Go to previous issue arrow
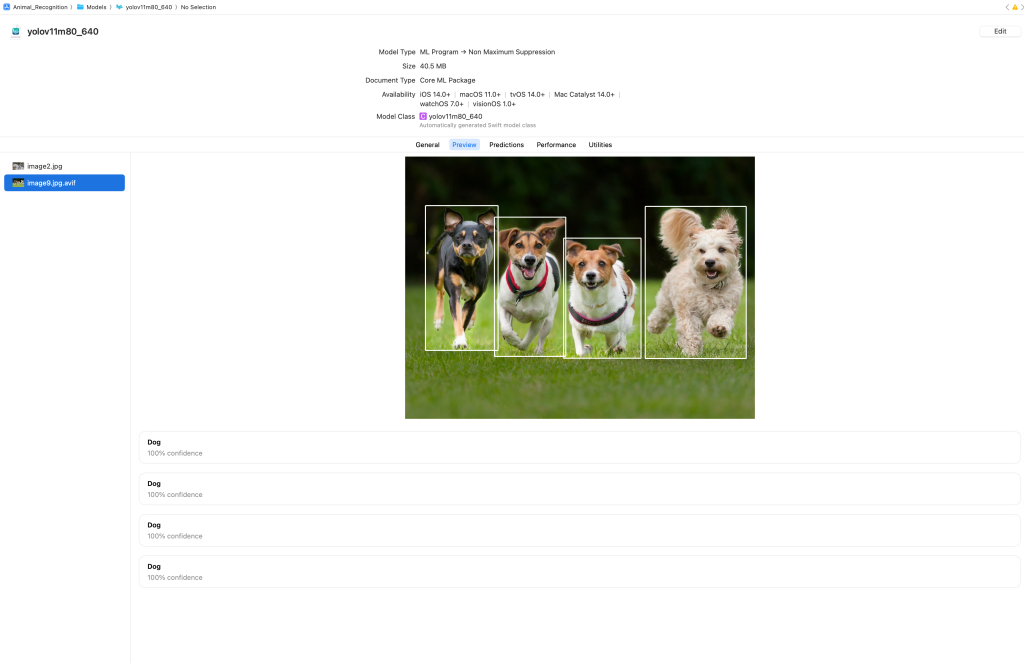The image size is (1024, 663). (x=1007, y=7)
